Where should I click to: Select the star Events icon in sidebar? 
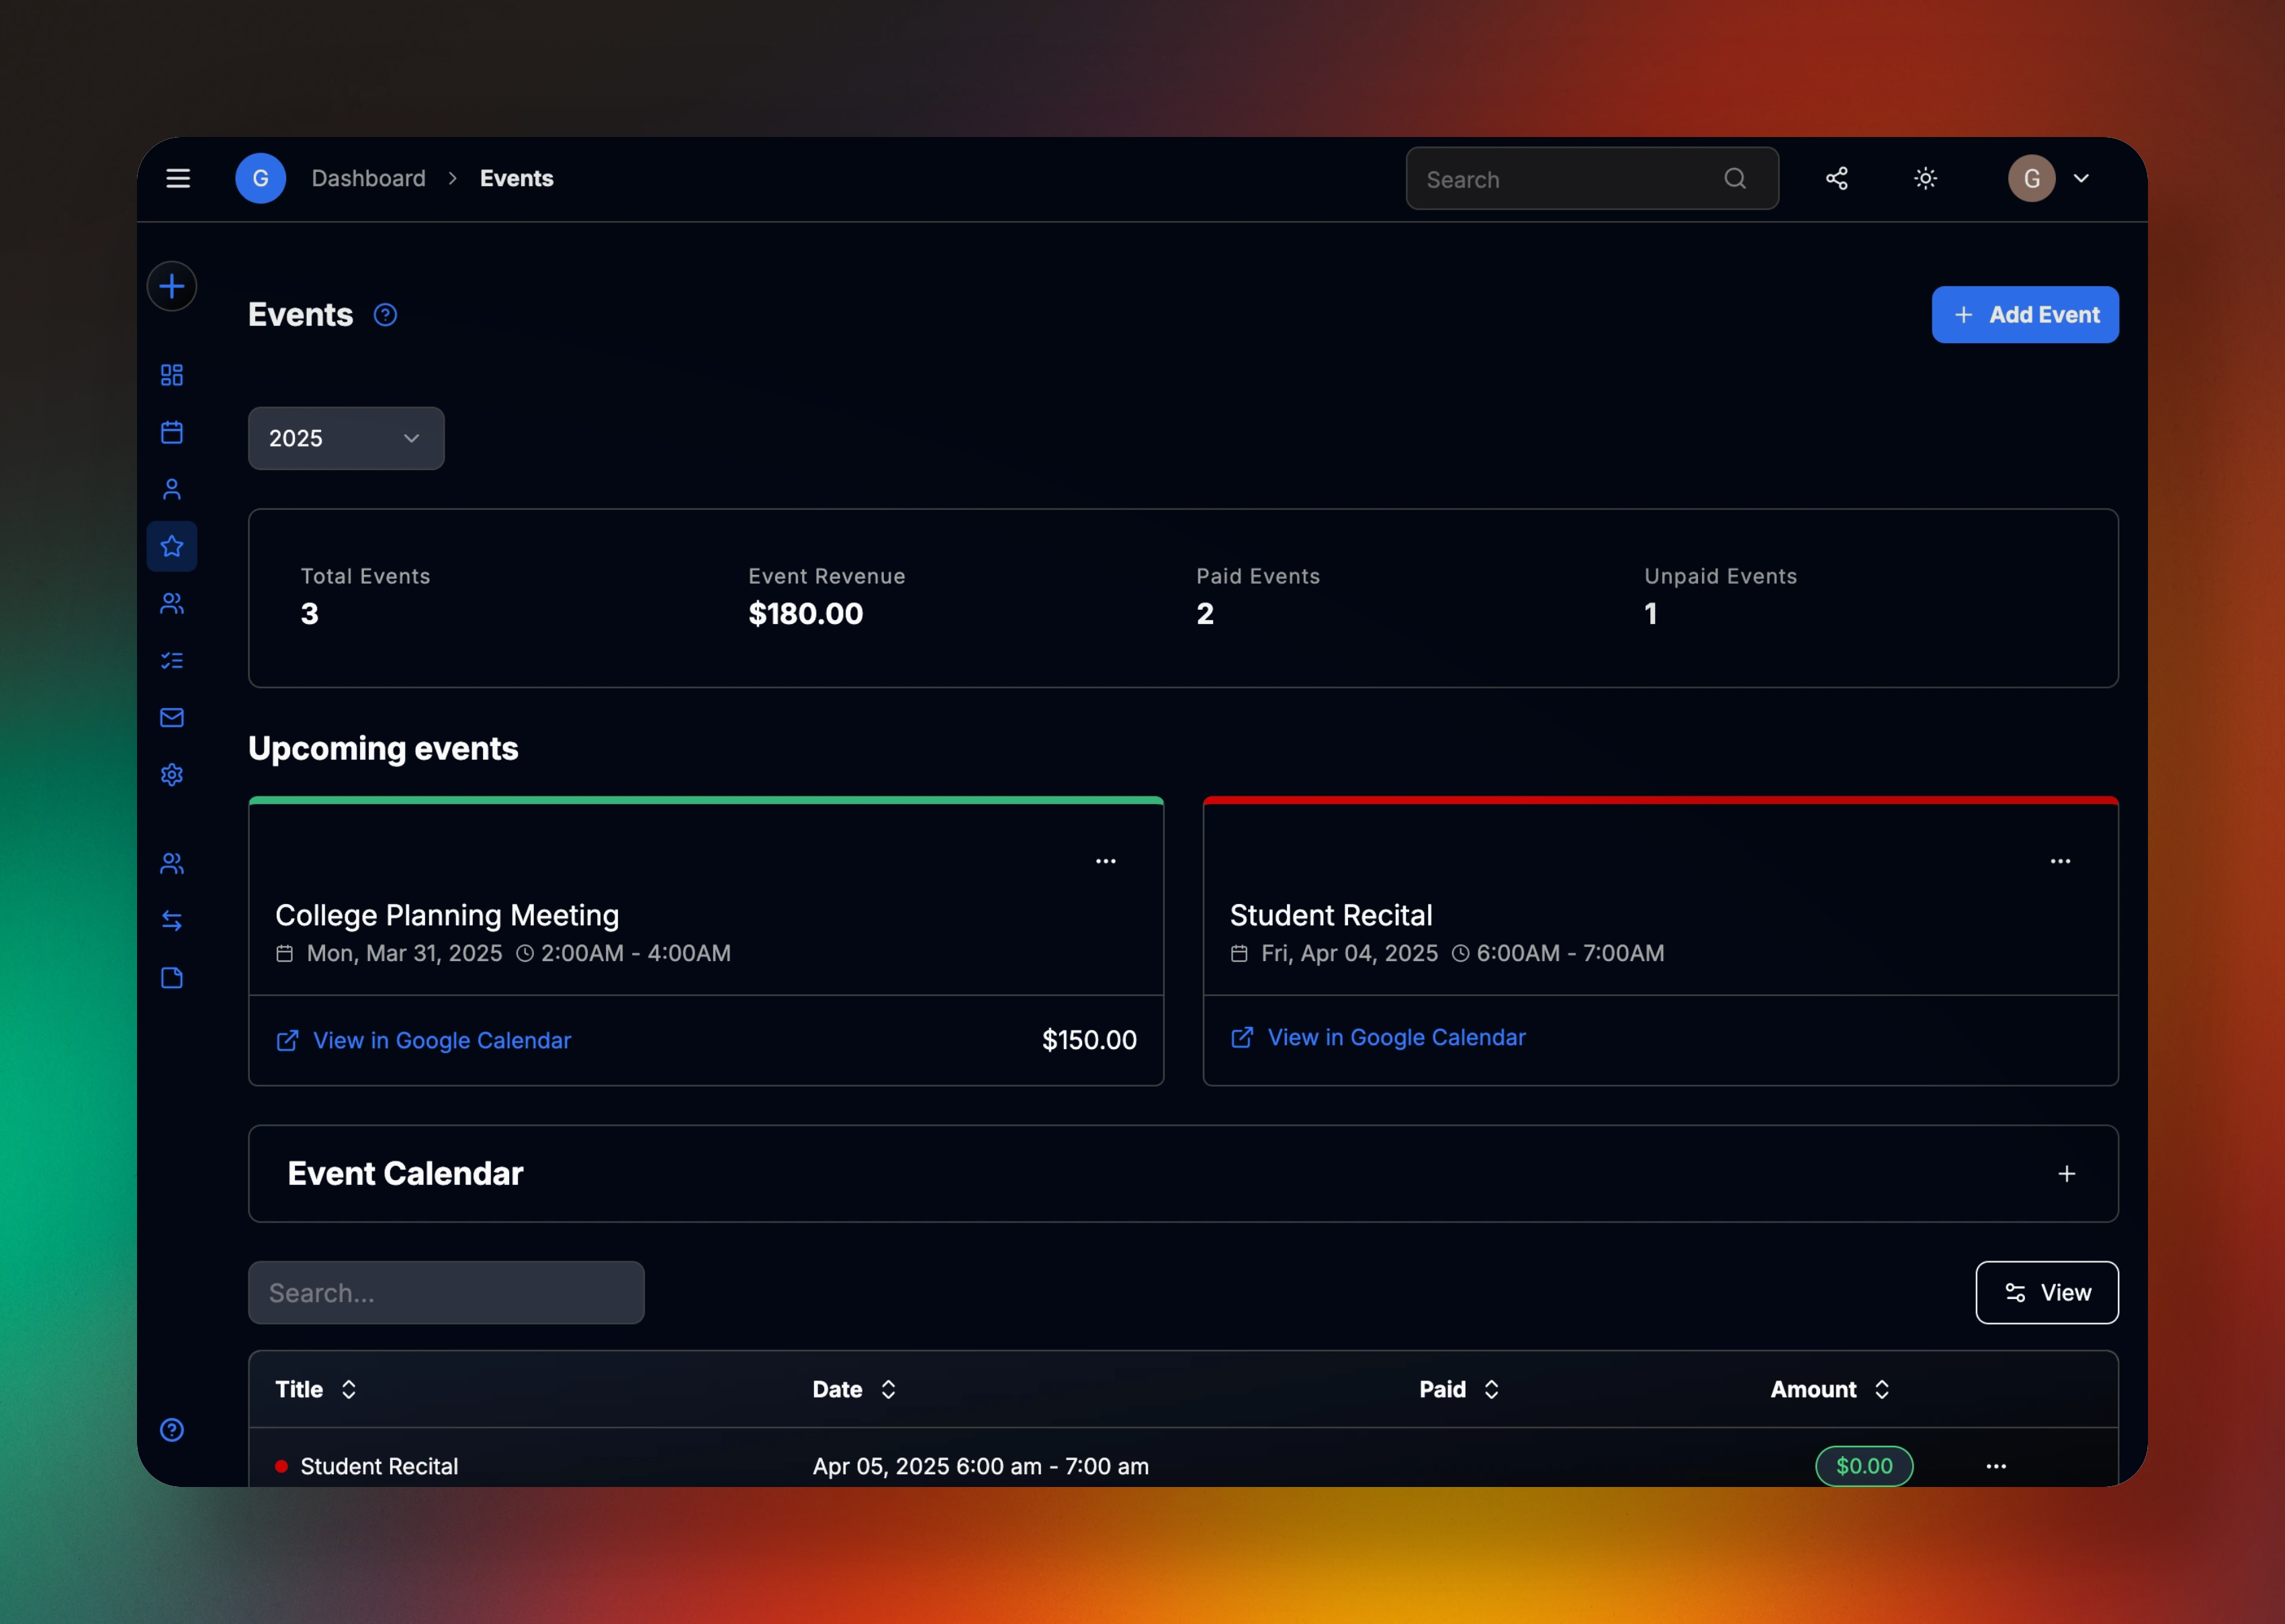[172, 546]
